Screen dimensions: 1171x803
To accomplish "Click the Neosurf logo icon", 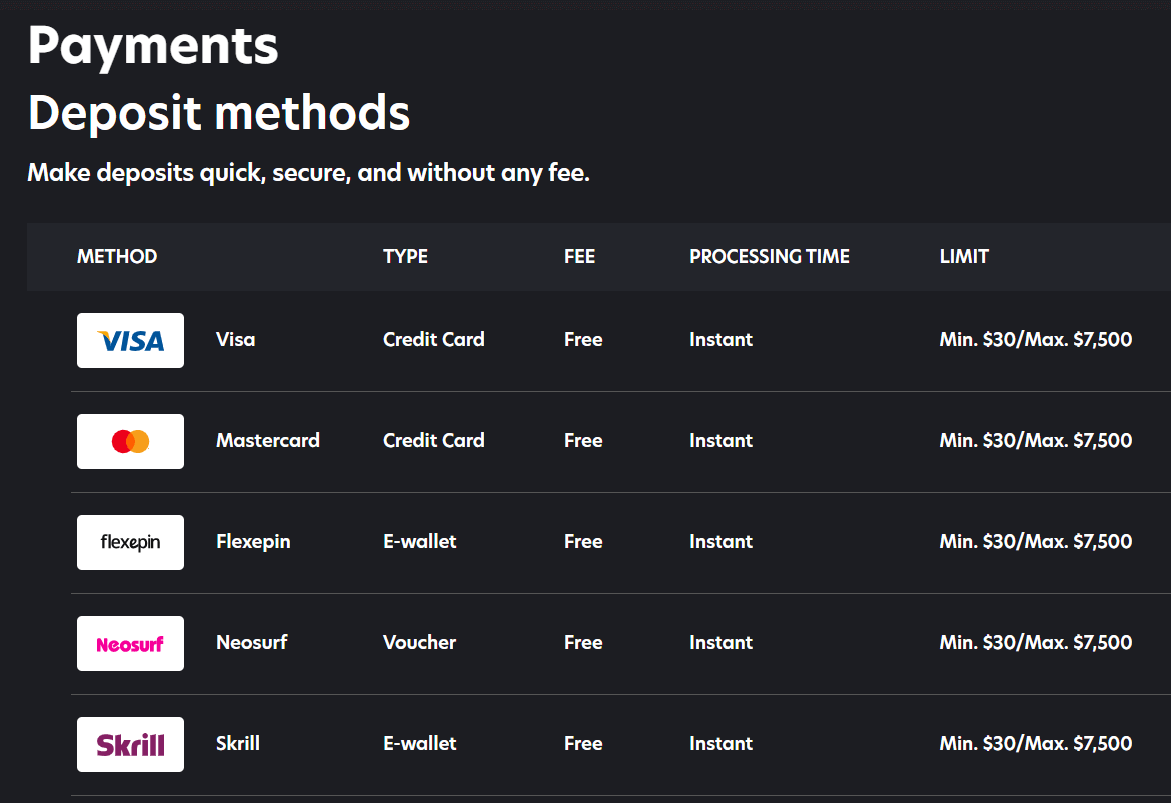I will [130, 643].
